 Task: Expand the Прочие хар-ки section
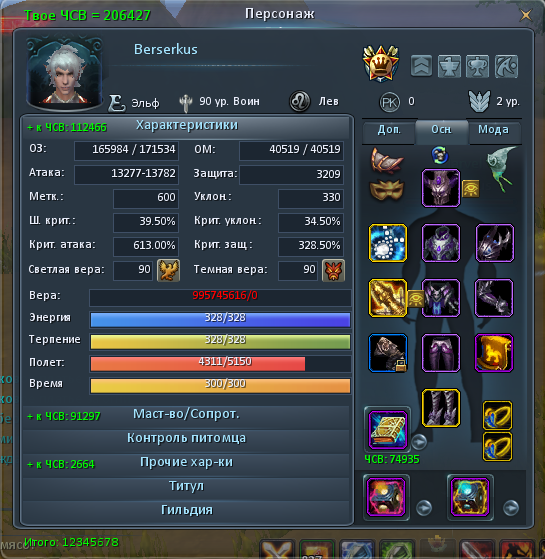pyautogui.click(x=186, y=462)
